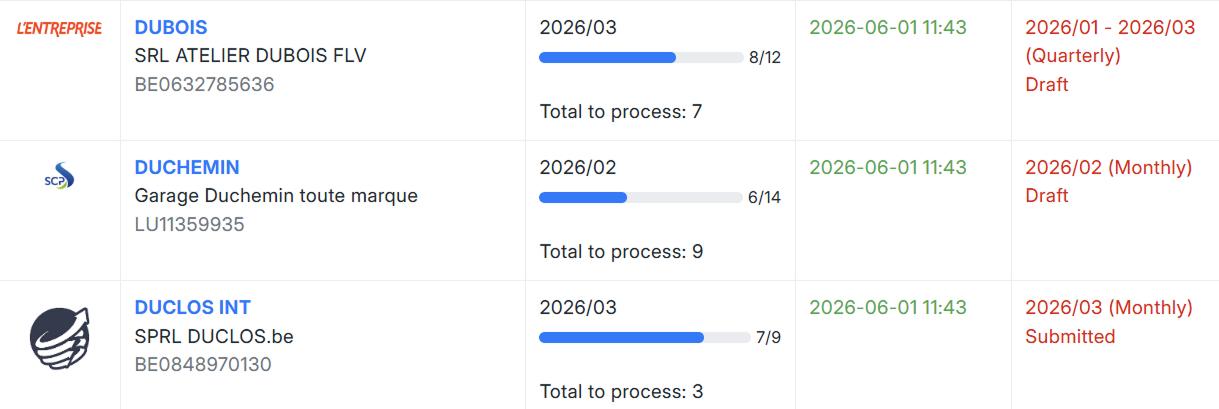Select the Draft status for Duchemin monthly
1219x409 pixels.
click(x=1047, y=196)
